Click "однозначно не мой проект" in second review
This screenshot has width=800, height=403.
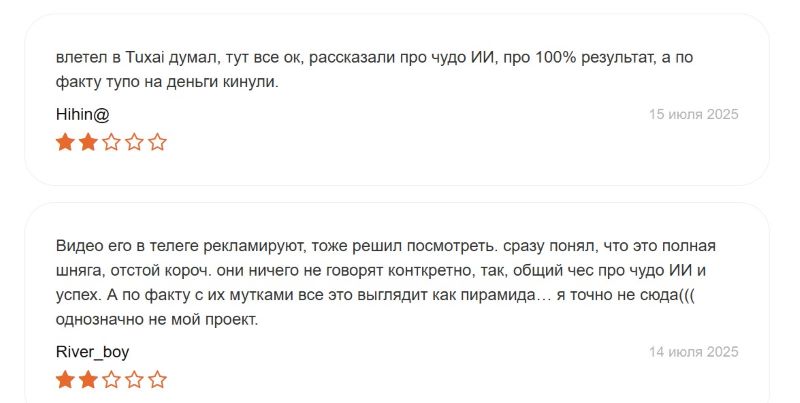(156, 320)
